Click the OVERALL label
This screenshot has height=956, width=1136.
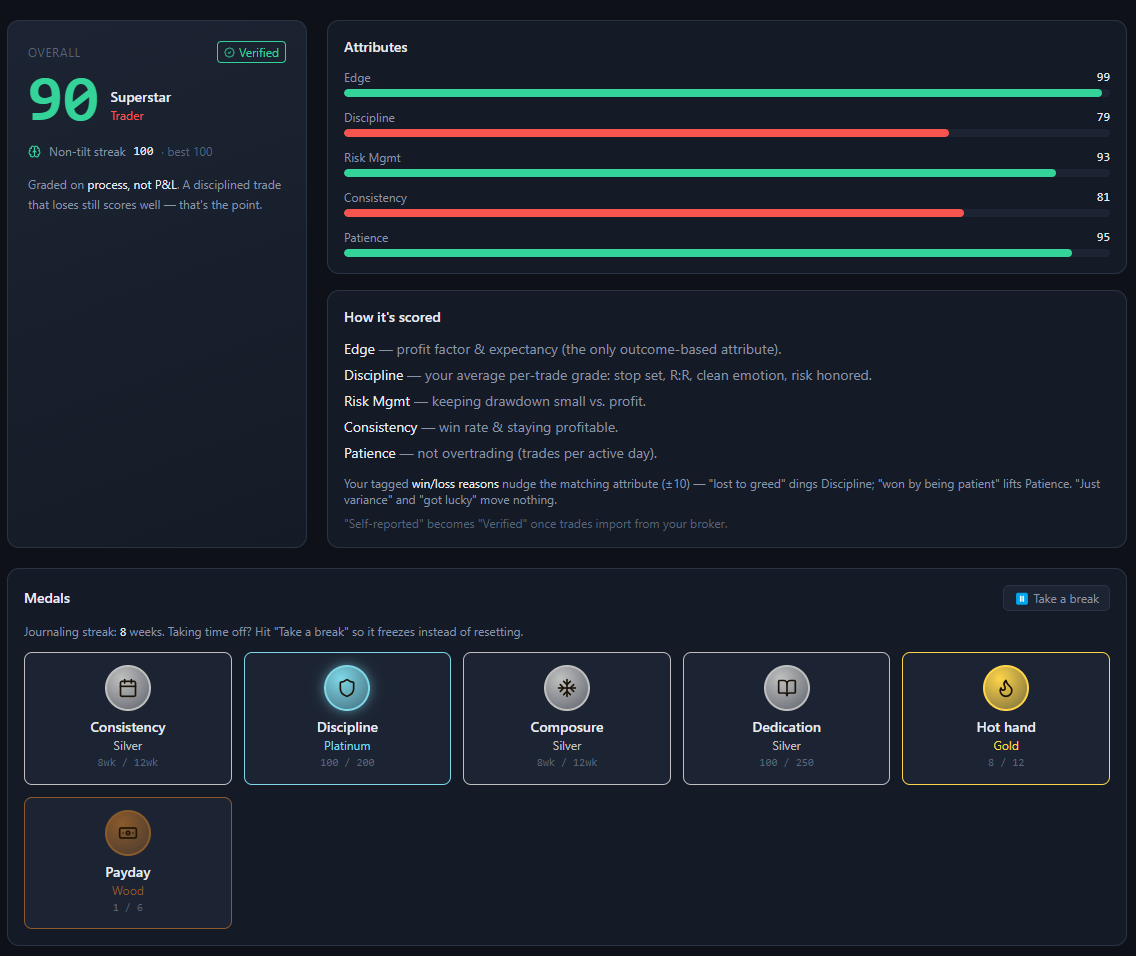click(x=54, y=53)
